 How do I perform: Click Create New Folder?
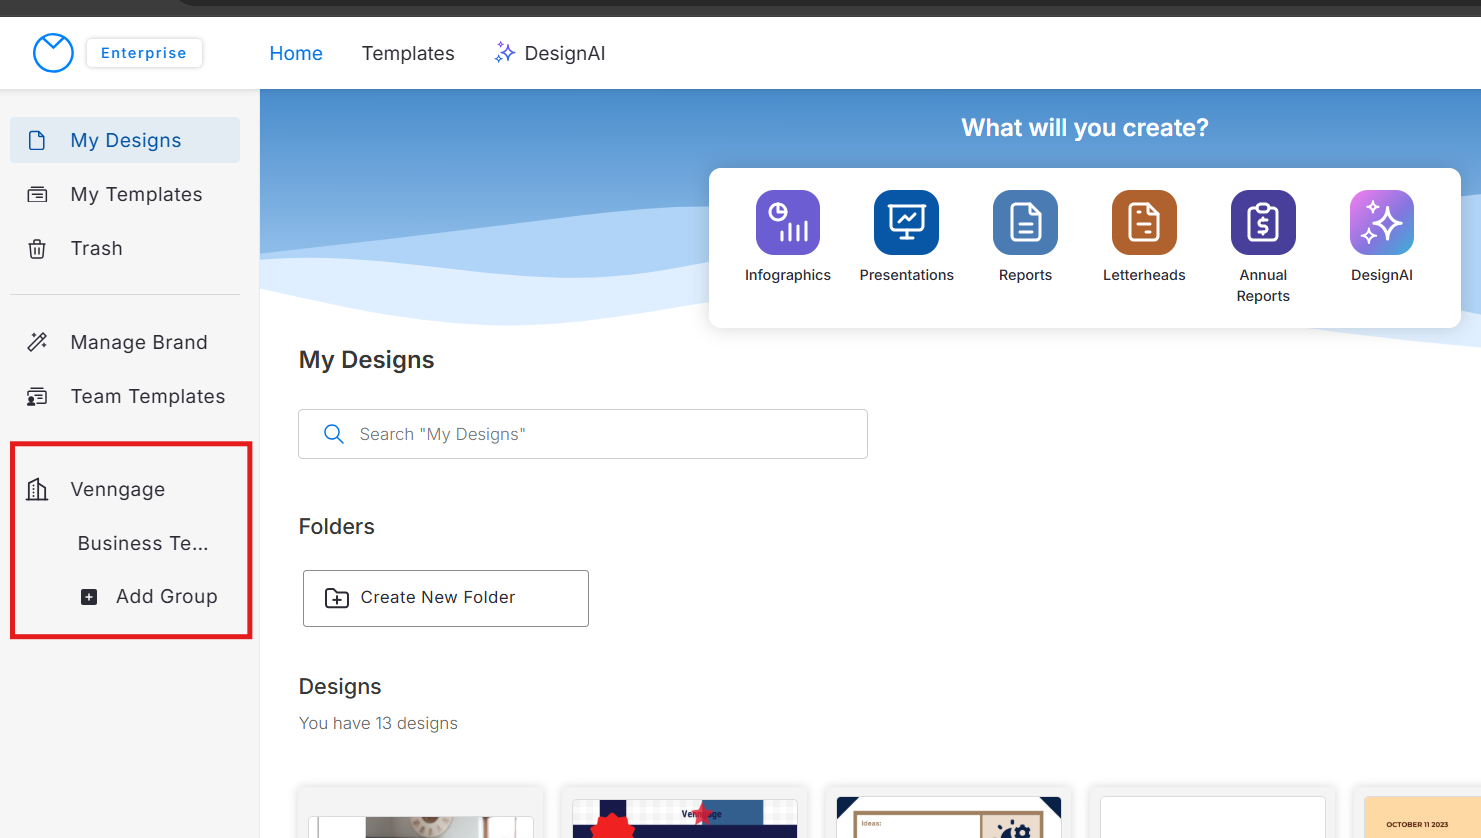[x=445, y=598]
